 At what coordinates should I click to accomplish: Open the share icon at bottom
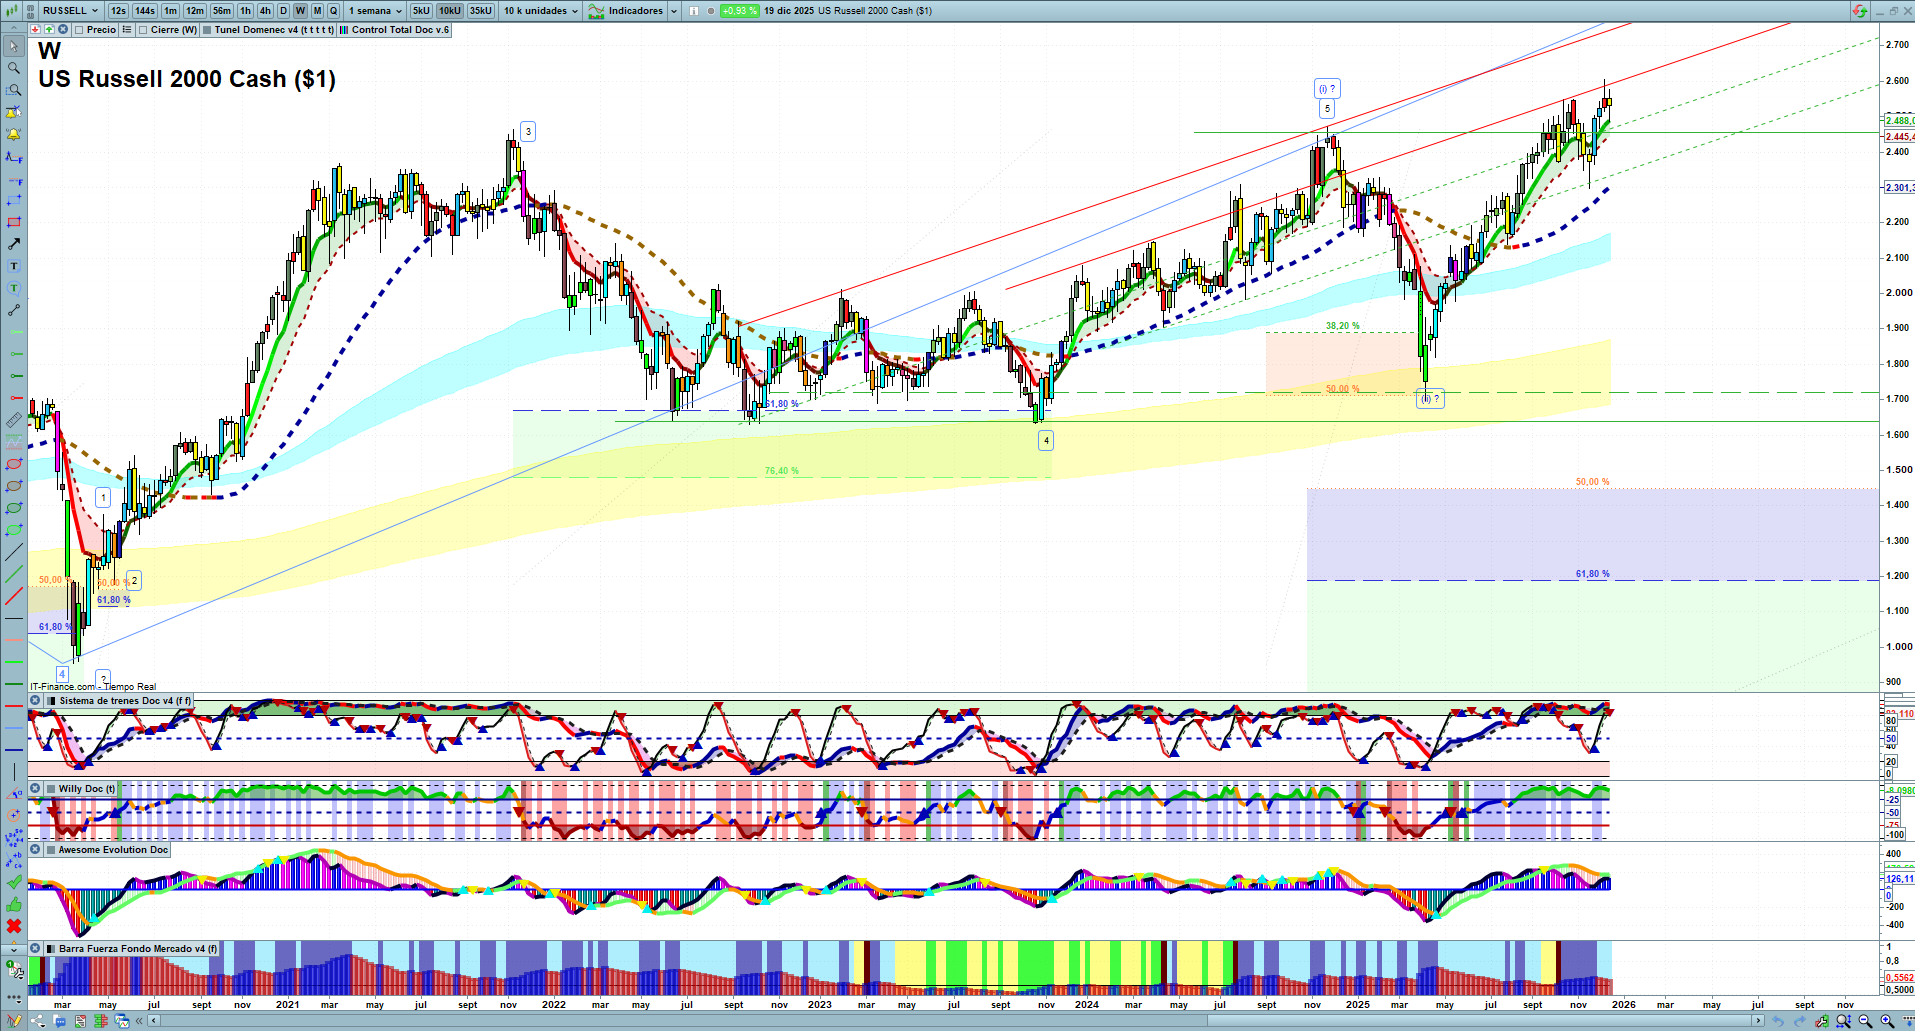[39, 1021]
